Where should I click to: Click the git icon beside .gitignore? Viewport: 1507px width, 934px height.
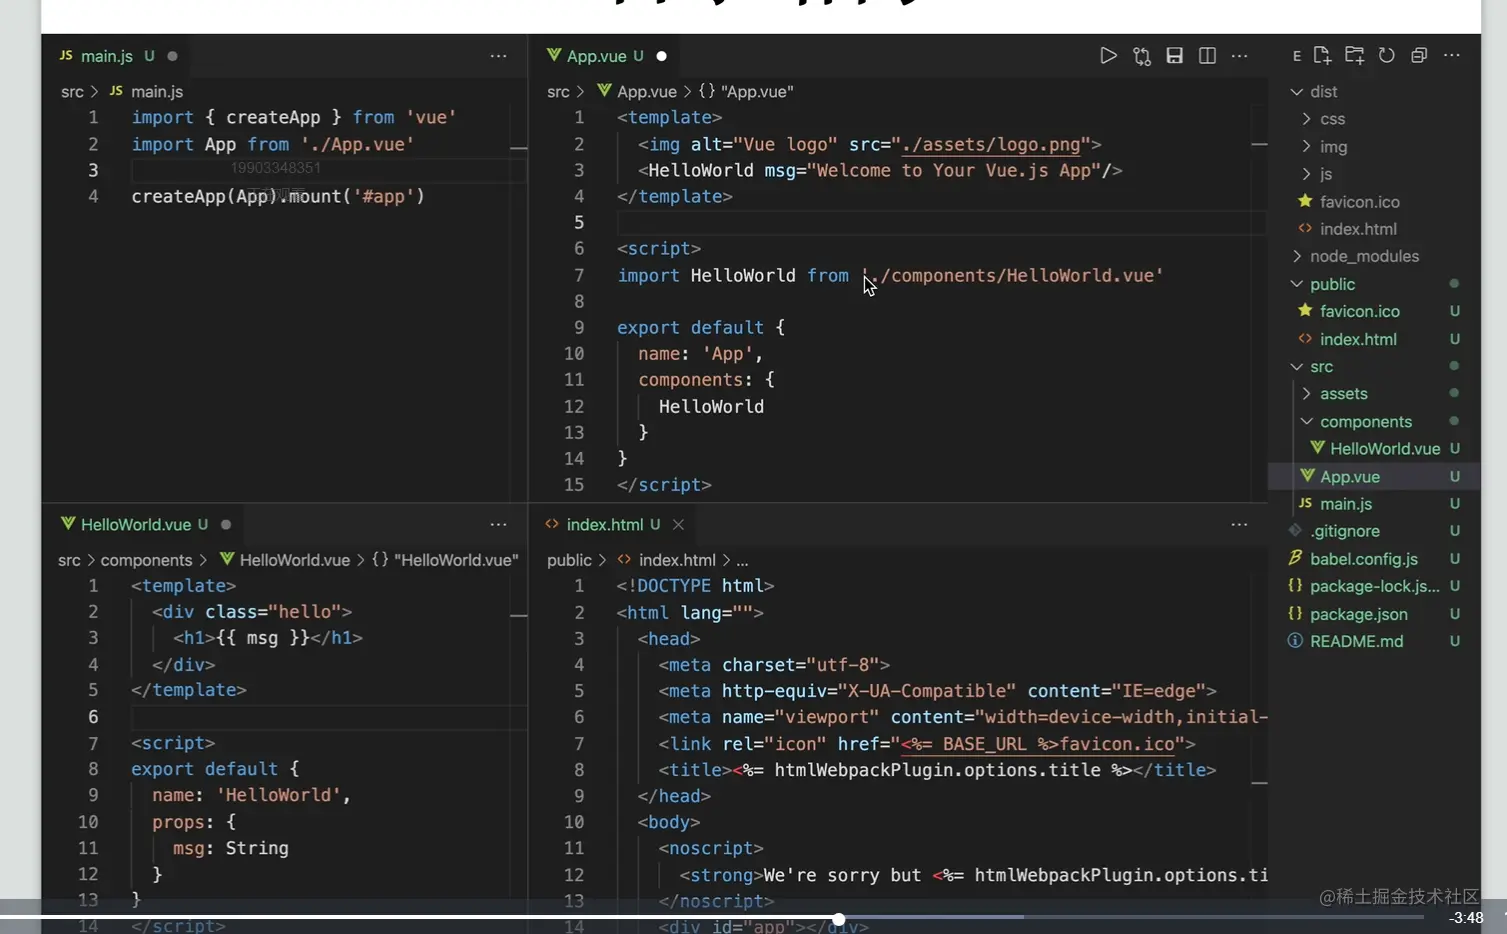1295,530
